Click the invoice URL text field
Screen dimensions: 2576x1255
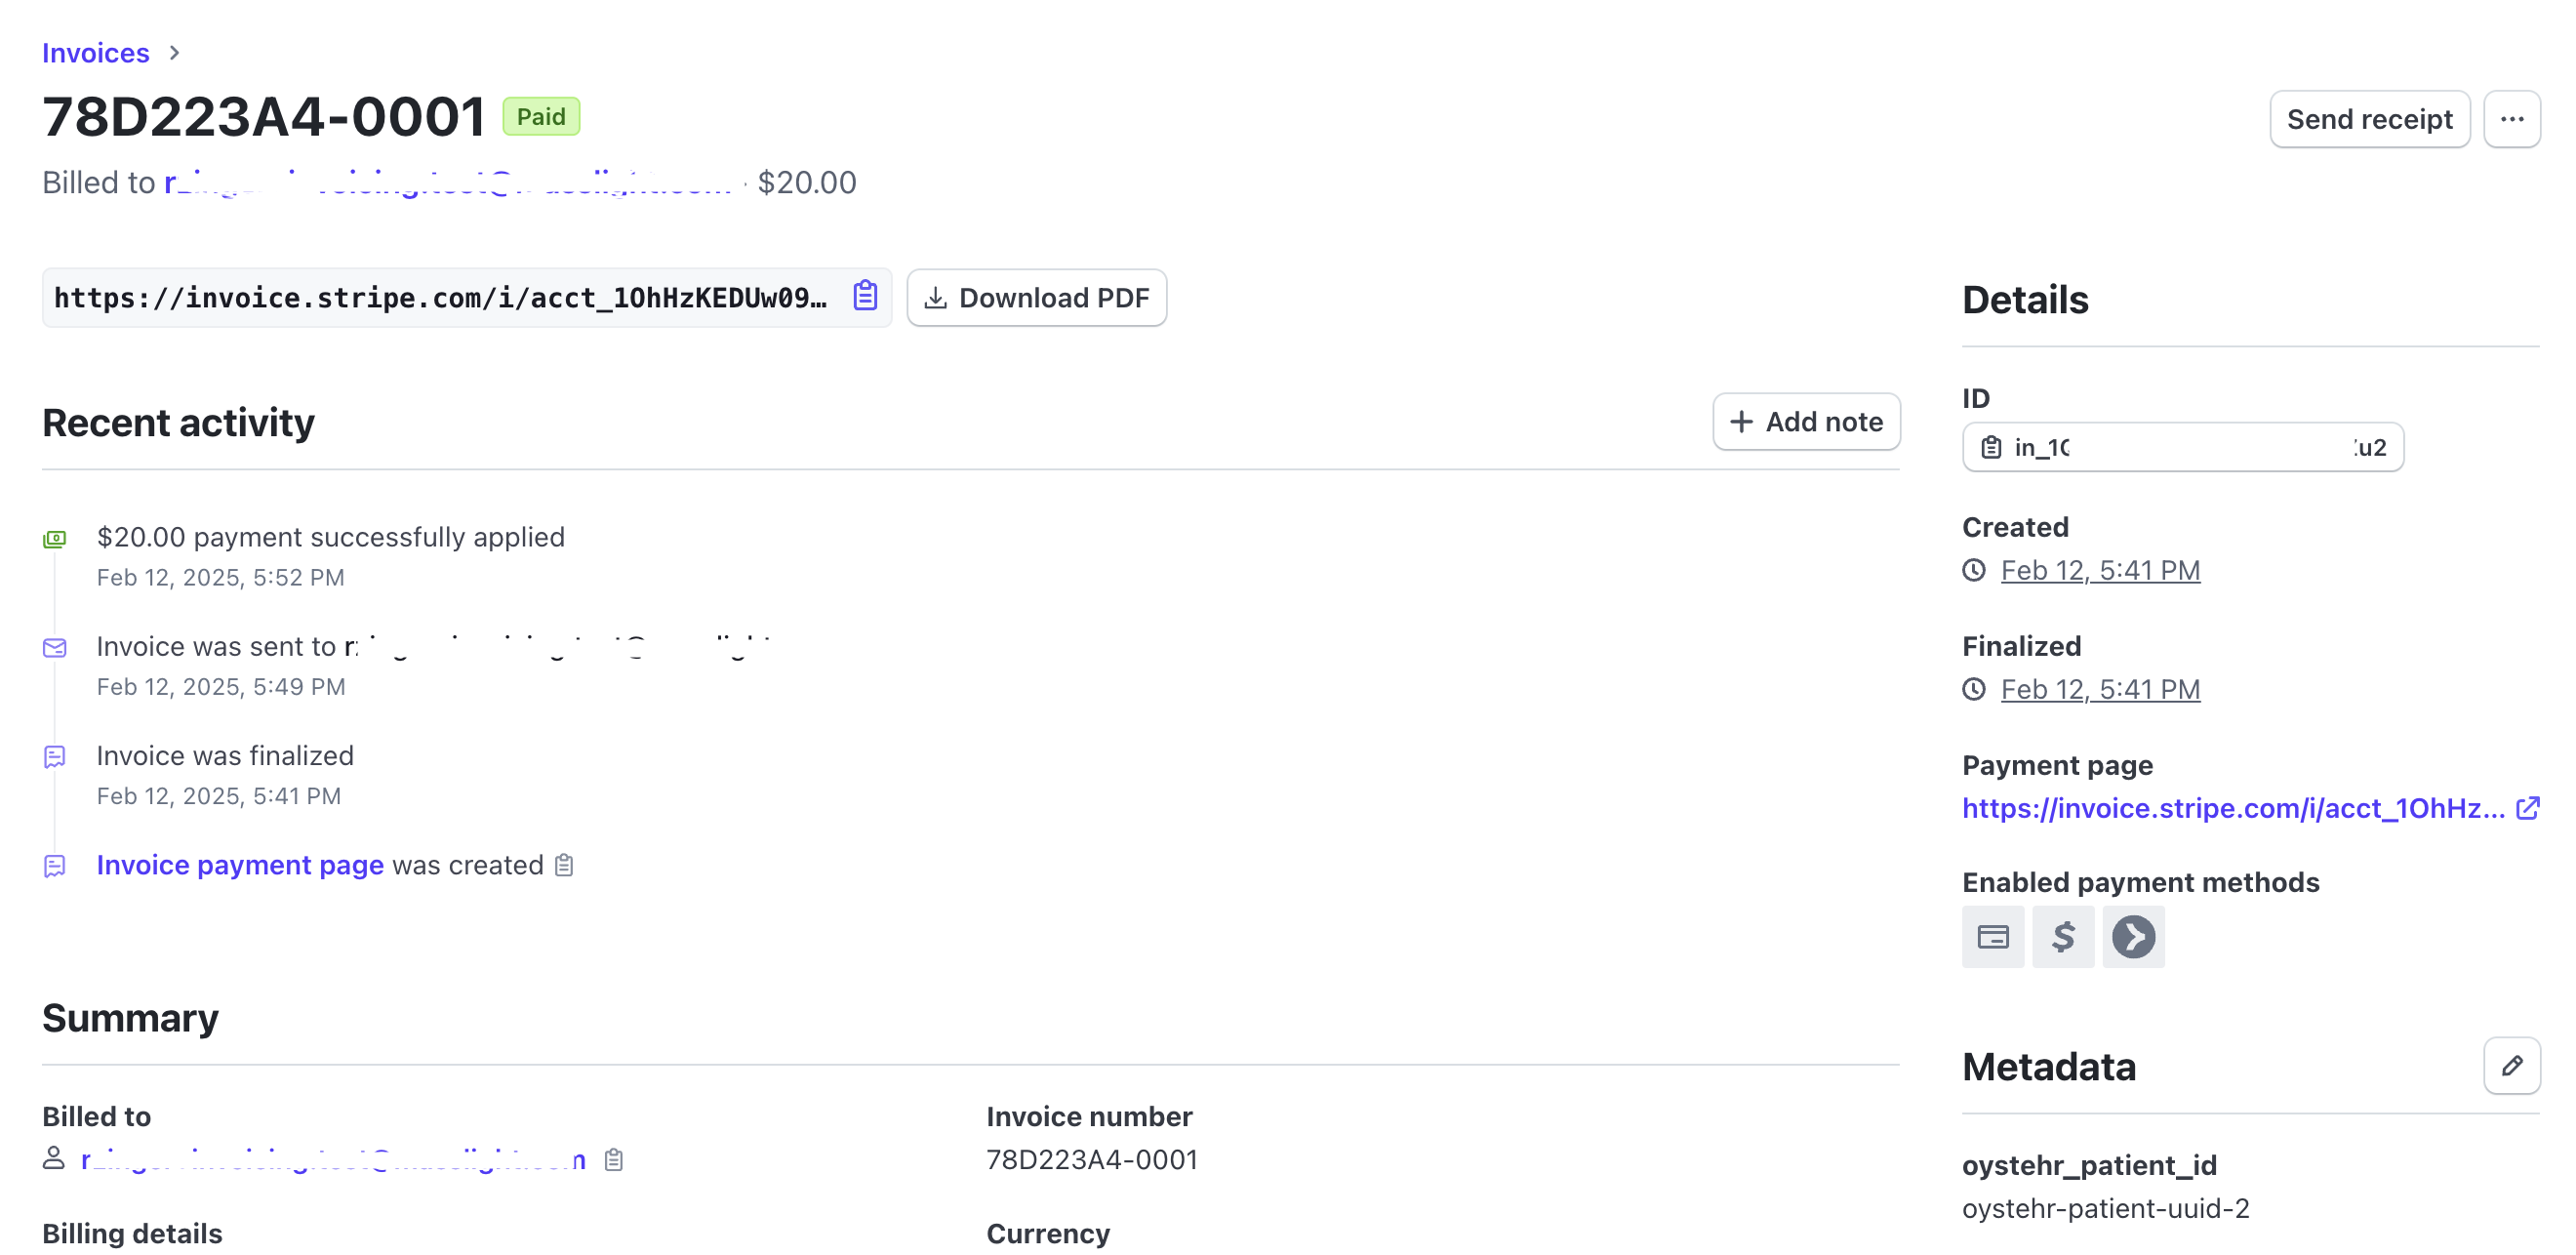coord(440,296)
